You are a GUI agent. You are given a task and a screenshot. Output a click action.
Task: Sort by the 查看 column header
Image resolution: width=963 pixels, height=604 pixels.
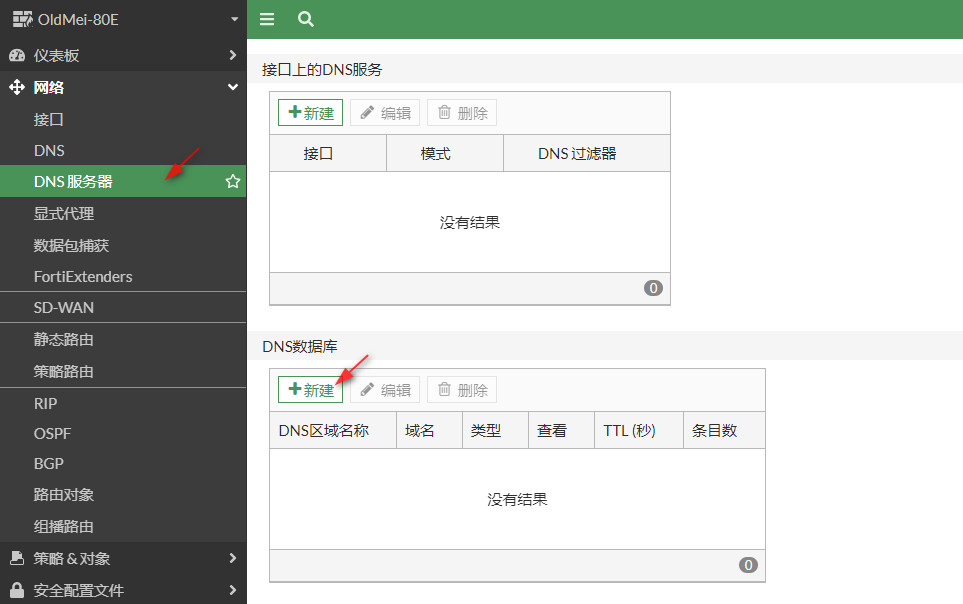pyautogui.click(x=561, y=430)
